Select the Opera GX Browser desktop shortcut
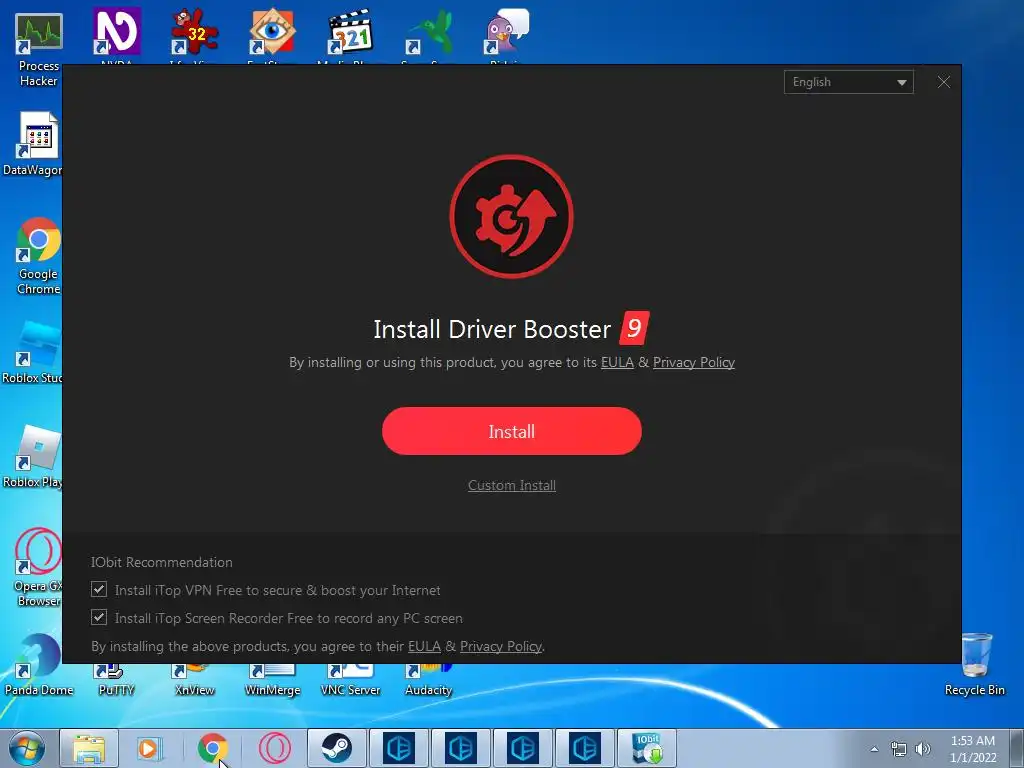 coord(38,567)
